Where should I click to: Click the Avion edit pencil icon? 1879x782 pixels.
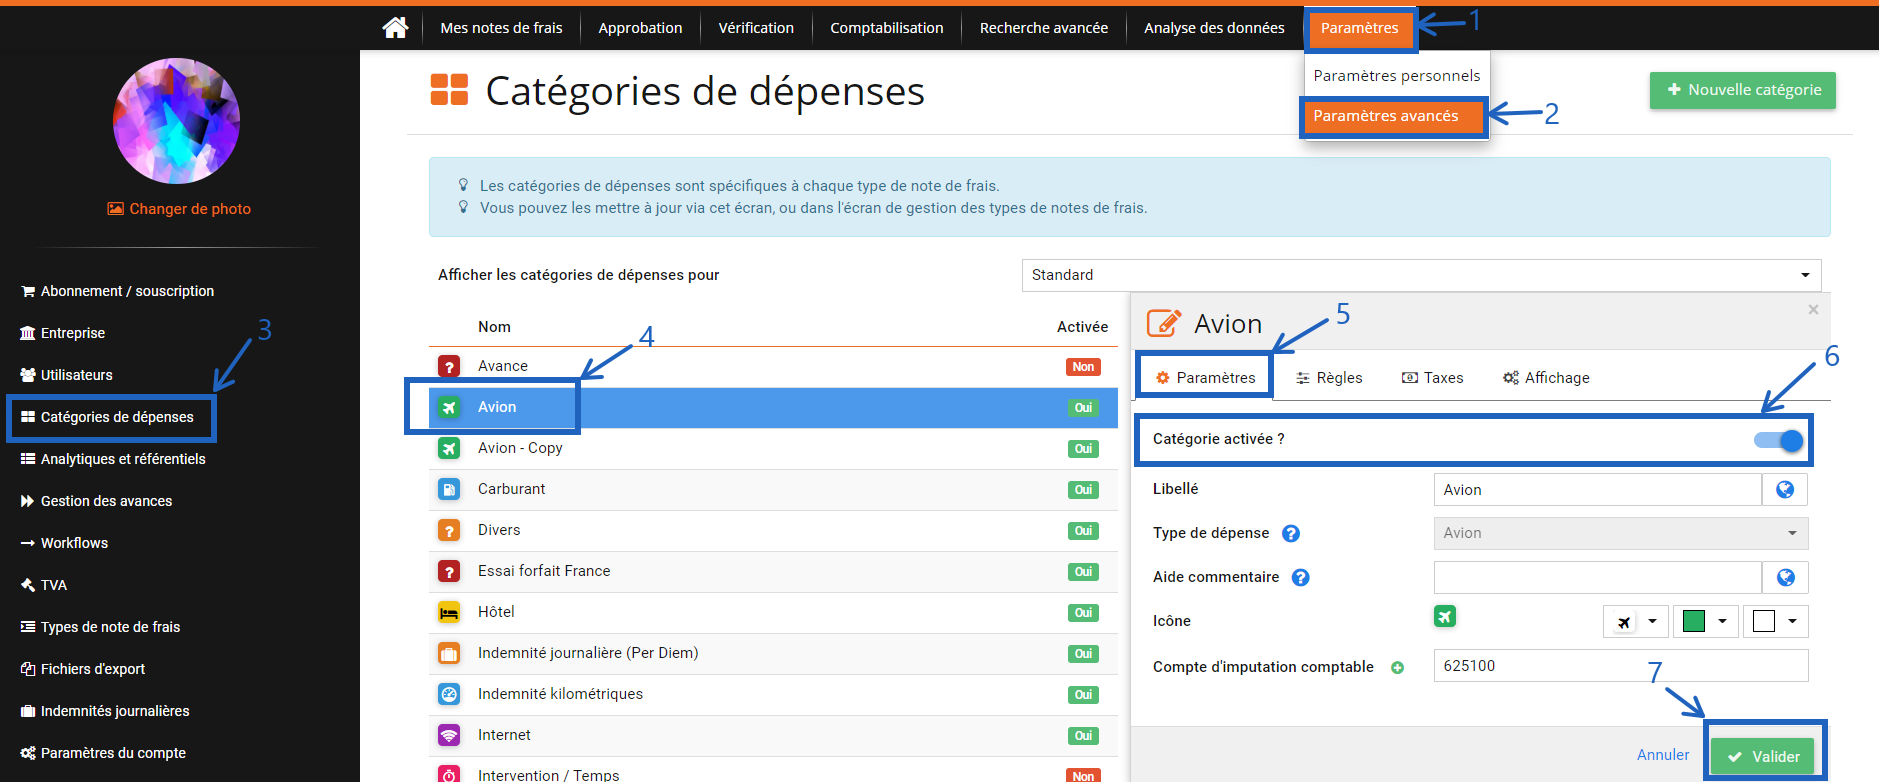1163,323
